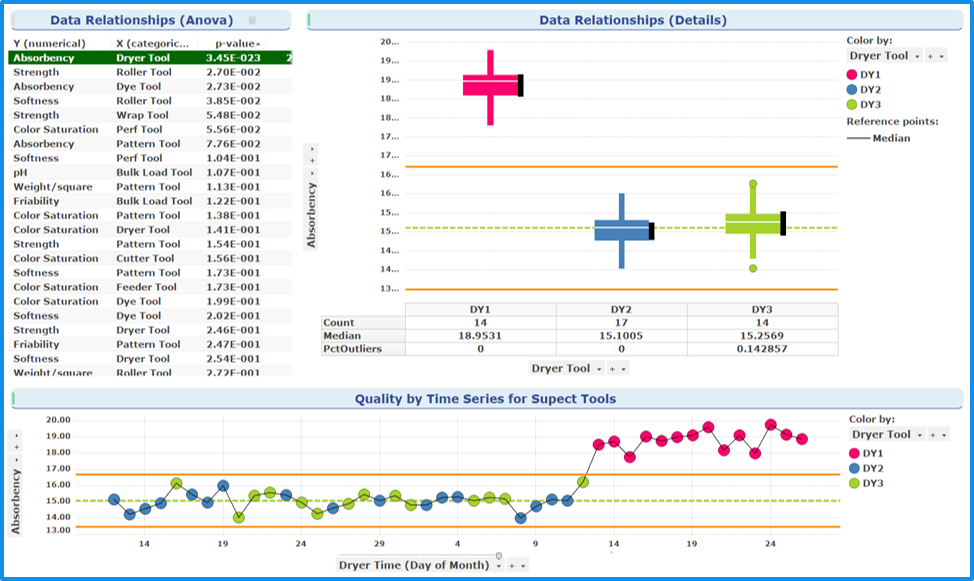Viewport: 974px width, 581px height.
Task: Click DY1 median value 18.9531 in stats table
Action: pyautogui.click(x=480, y=336)
